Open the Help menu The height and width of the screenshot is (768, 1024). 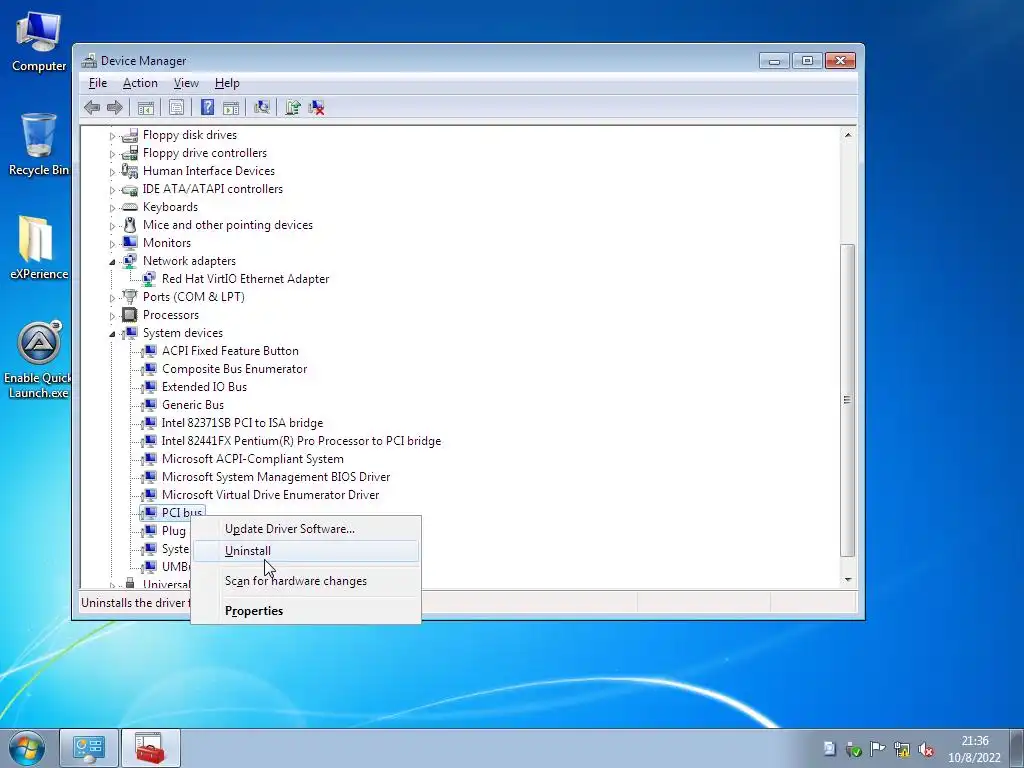(227, 83)
